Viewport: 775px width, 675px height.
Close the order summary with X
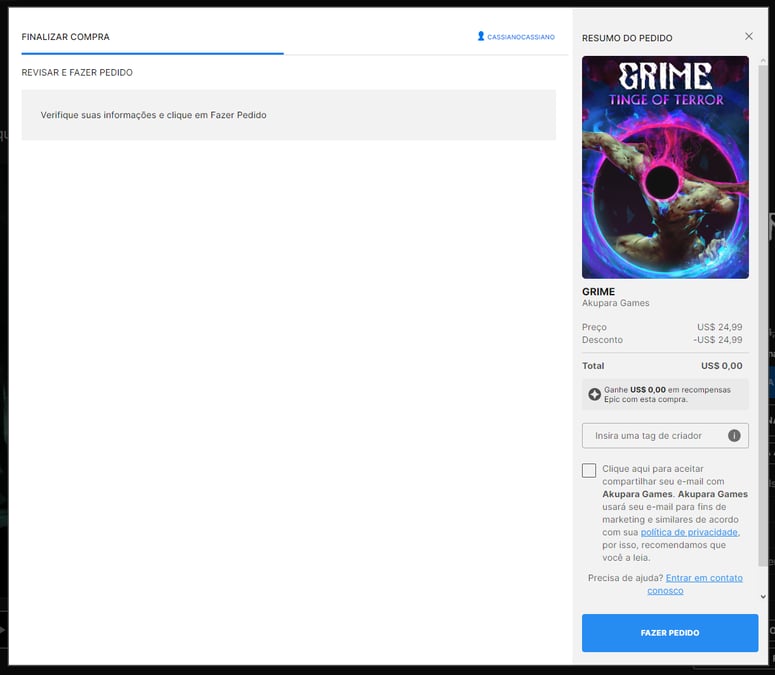click(749, 36)
